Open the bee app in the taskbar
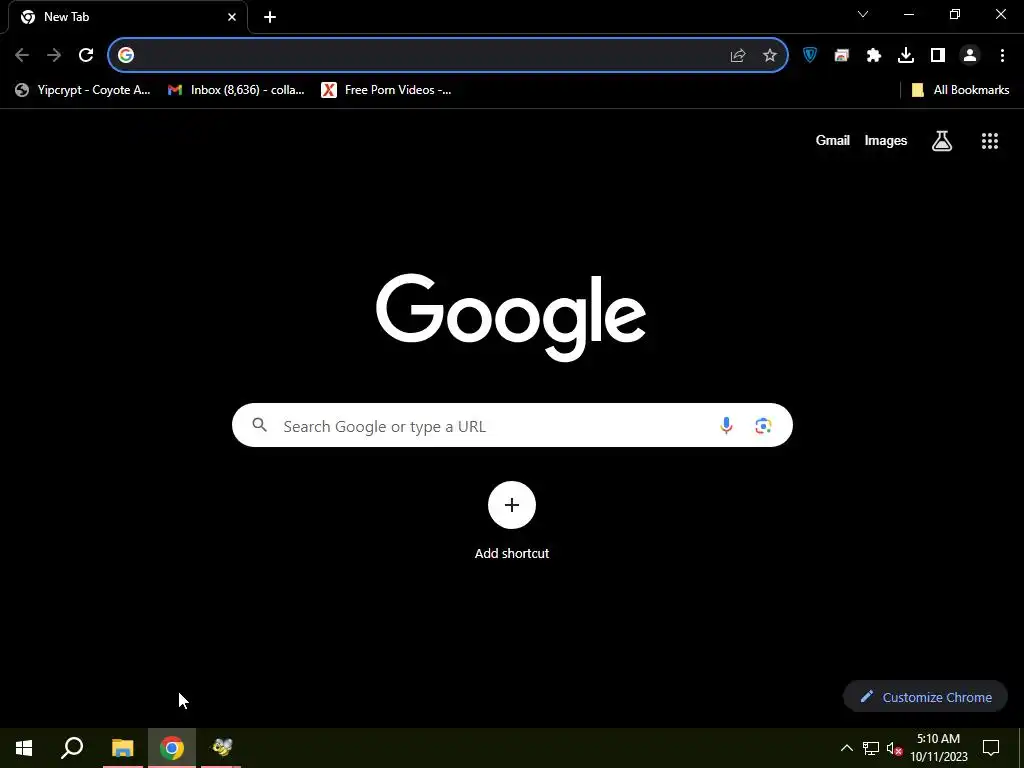Screen dimensions: 1024x768 point(221,748)
